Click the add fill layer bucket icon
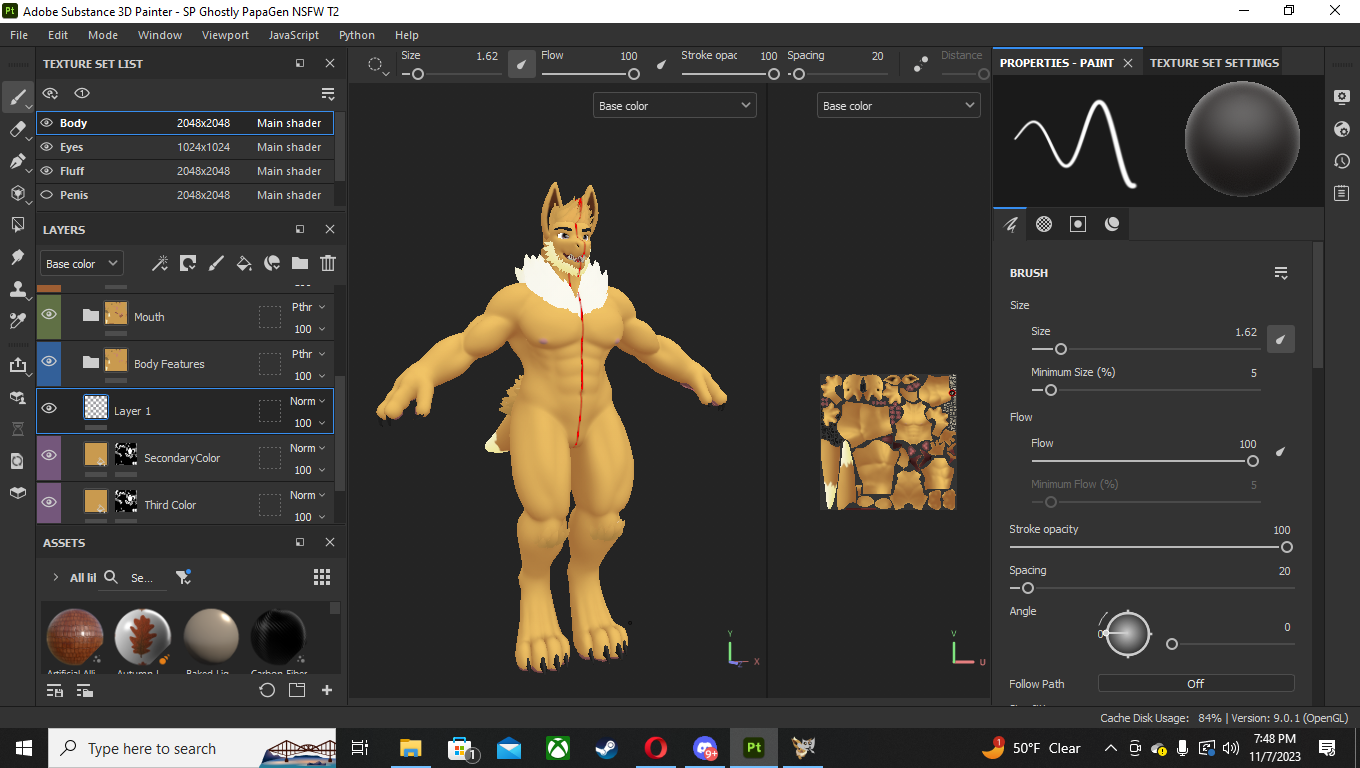This screenshot has width=1360, height=768. click(x=243, y=263)
